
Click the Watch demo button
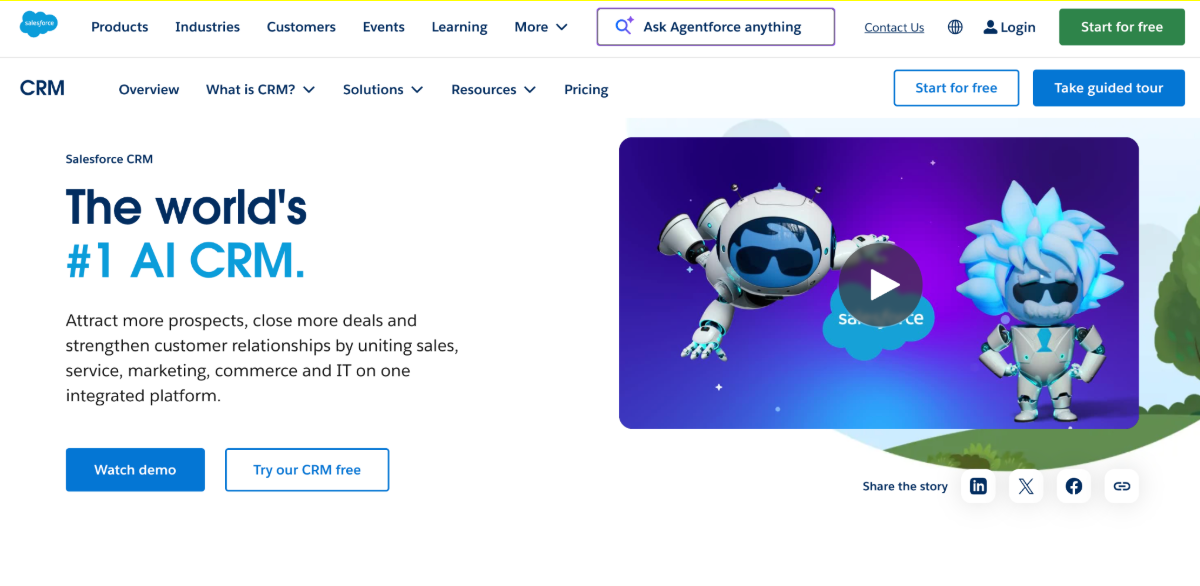click(x=135, y=470)
